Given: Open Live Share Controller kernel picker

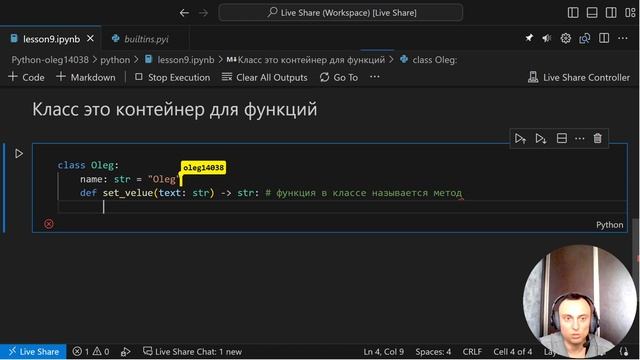Looking at the screenshot, I should 579,77.
